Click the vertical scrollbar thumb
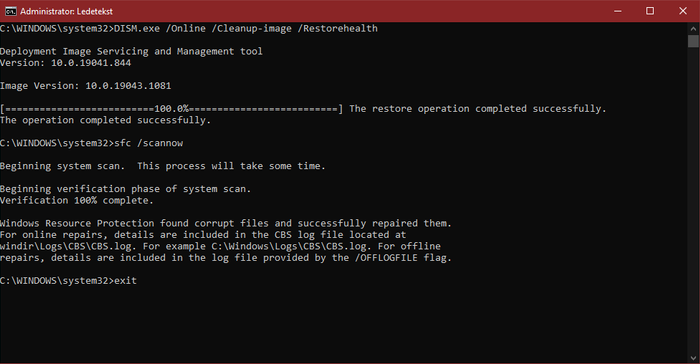The width and height of the screenshot is (700, 364). [x=693, y=41]
